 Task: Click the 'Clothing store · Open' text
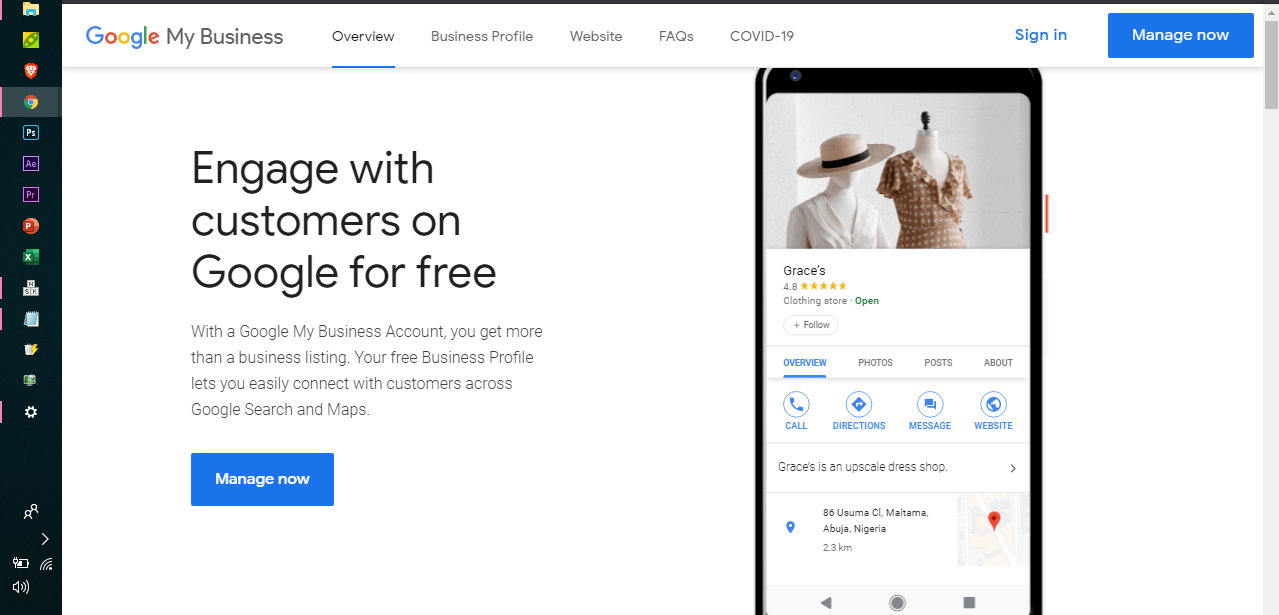click(831, 301)
